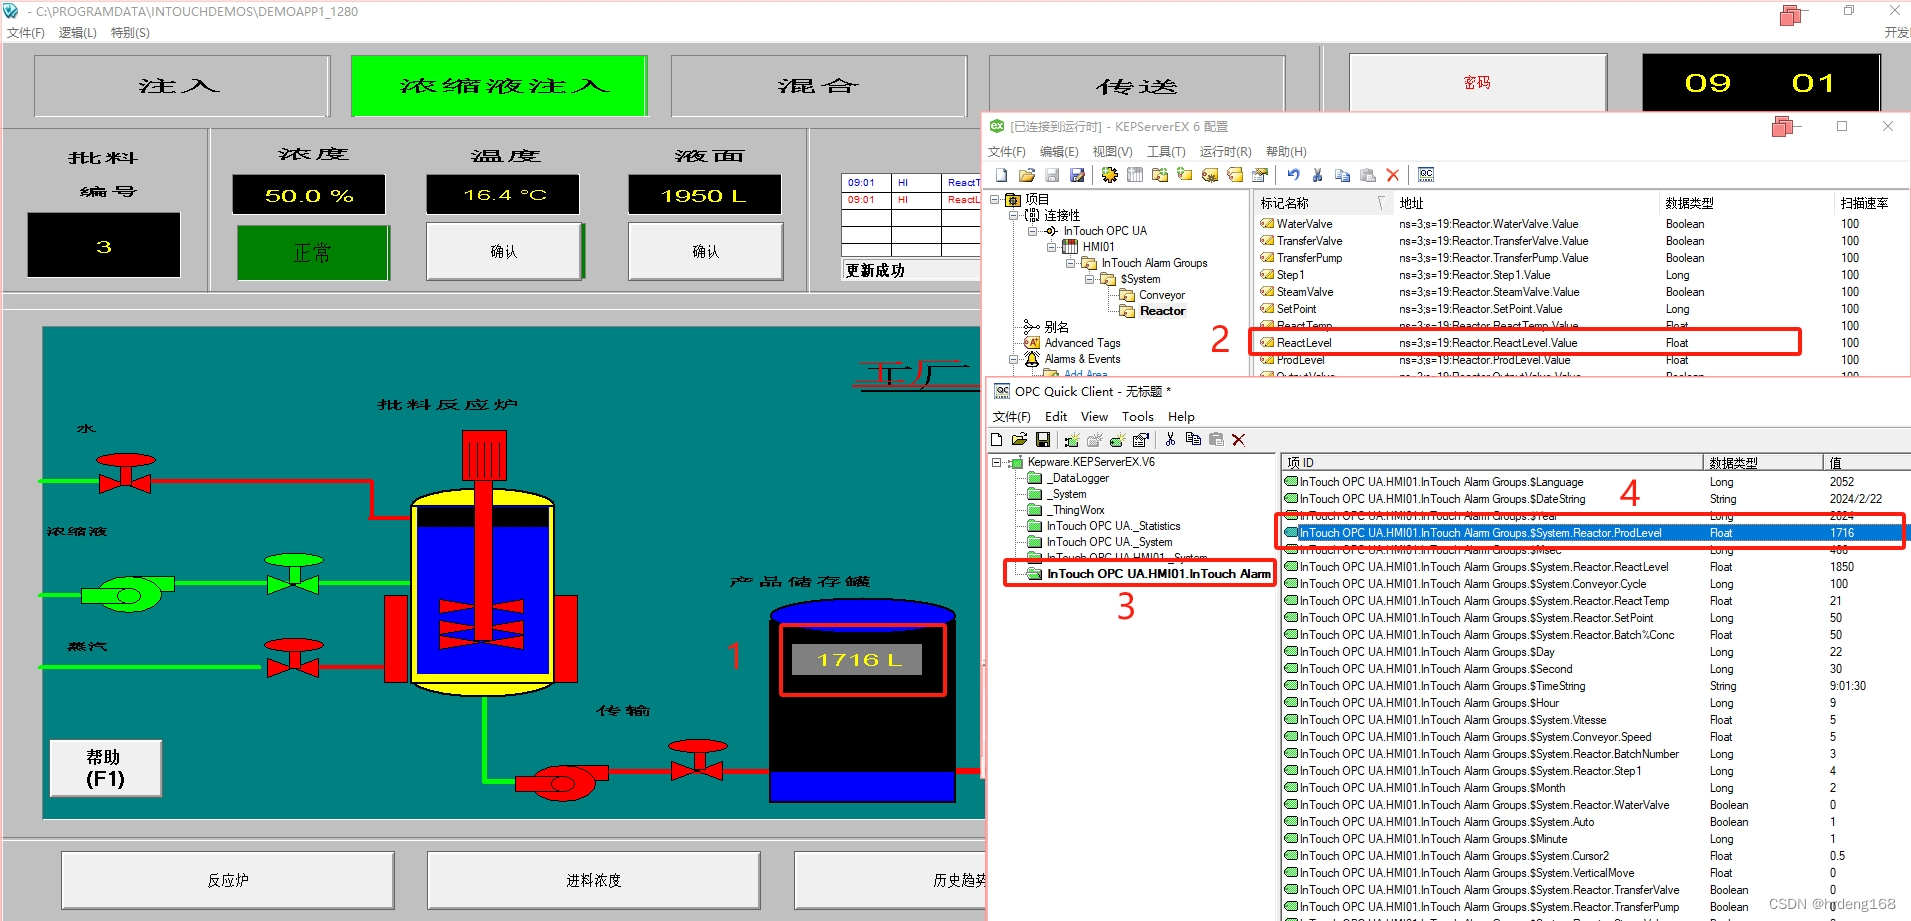
Task: Click red Delete X in KEPServerEX toolbar
Action: point(1393,175)
